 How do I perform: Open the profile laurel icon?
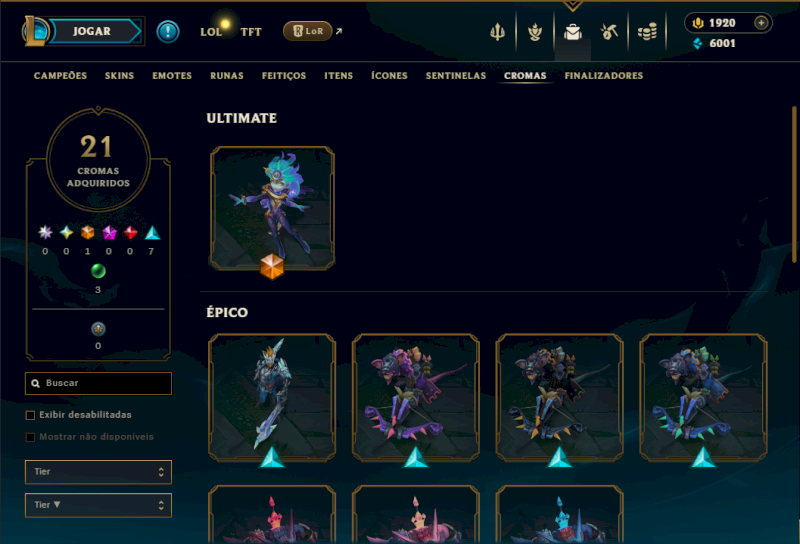535,32
